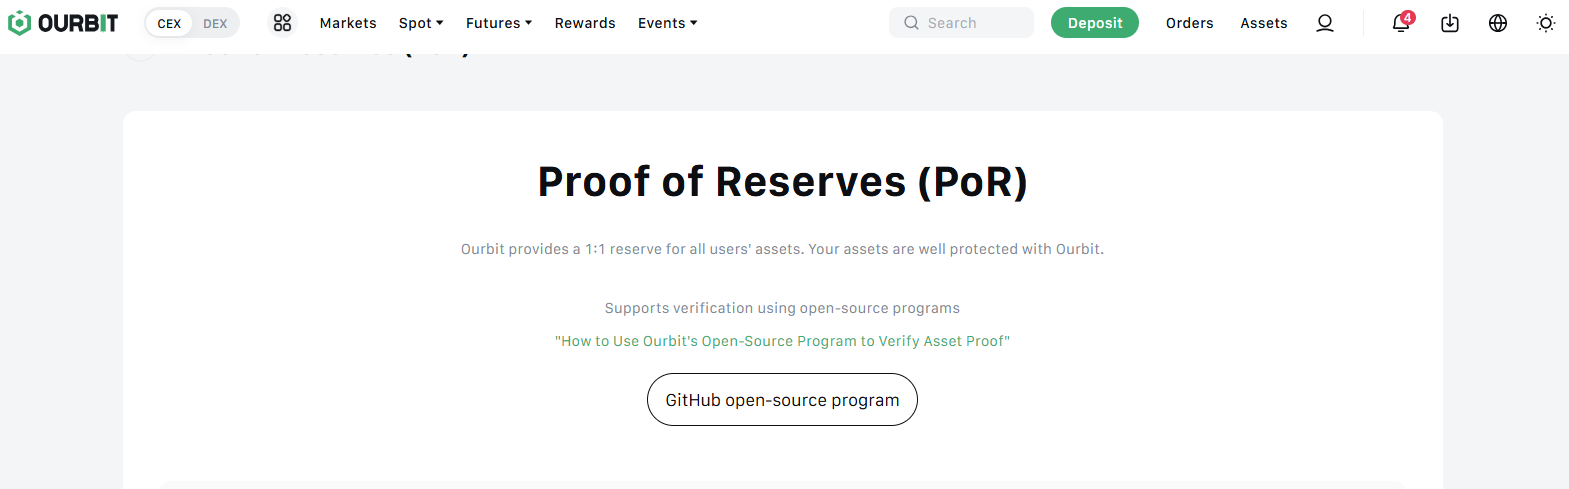Expand the Events dropdown menu
This screenshot has height=489, width=1569.
[x=668, y=23]
